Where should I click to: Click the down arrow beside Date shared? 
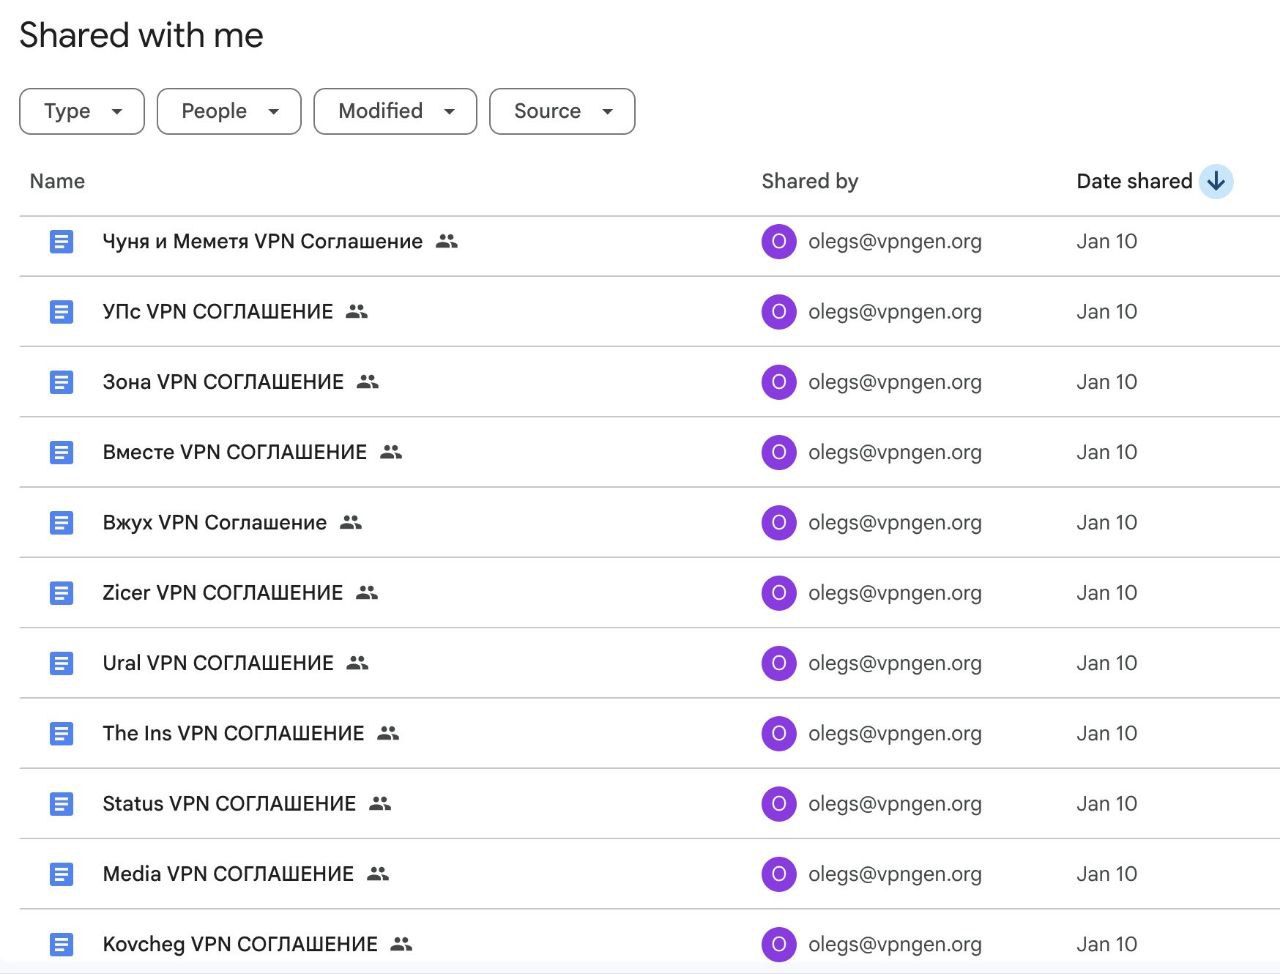point(1215,181)
